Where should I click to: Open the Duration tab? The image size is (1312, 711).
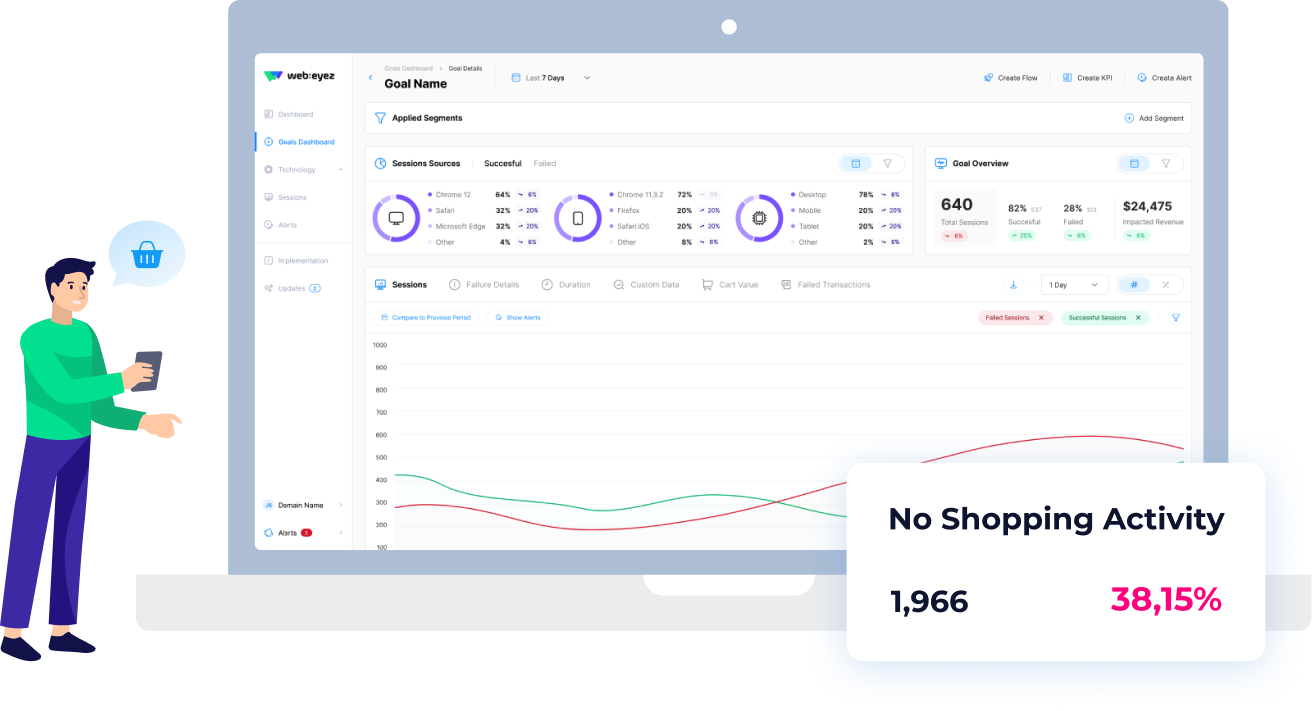[x=566, y=285]
